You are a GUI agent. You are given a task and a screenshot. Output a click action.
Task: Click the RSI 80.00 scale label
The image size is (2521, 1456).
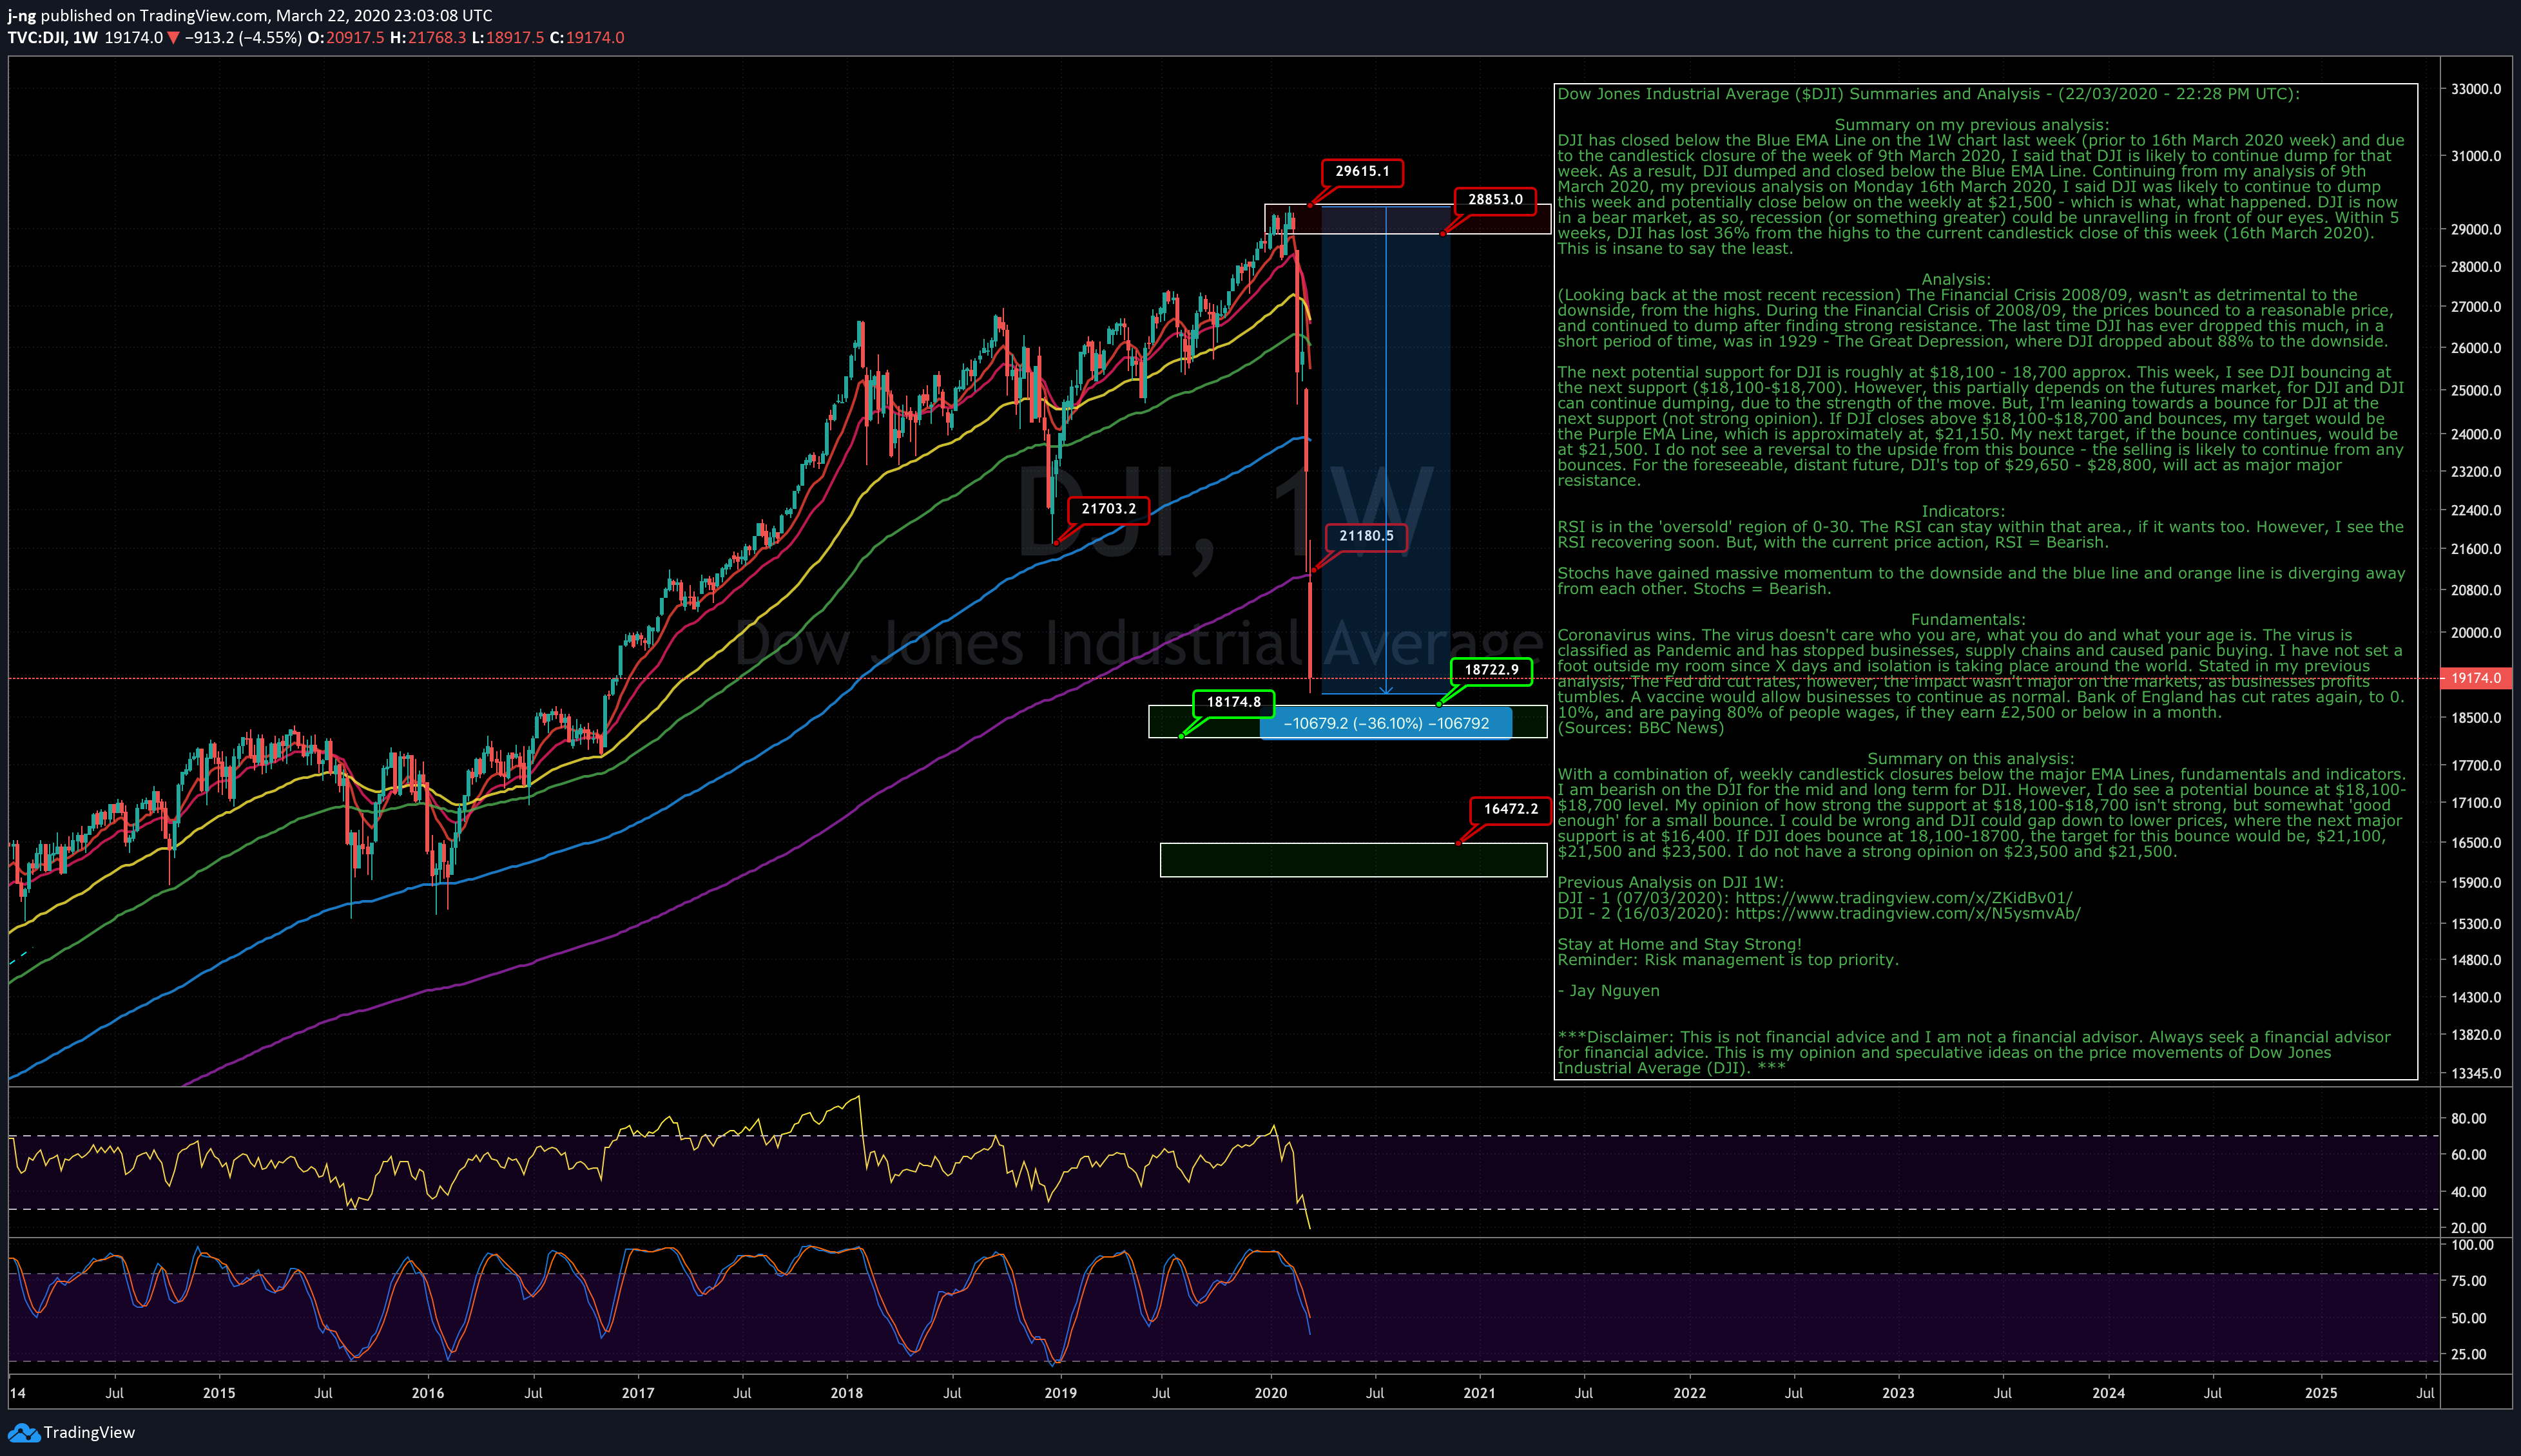(2468, 1118)
